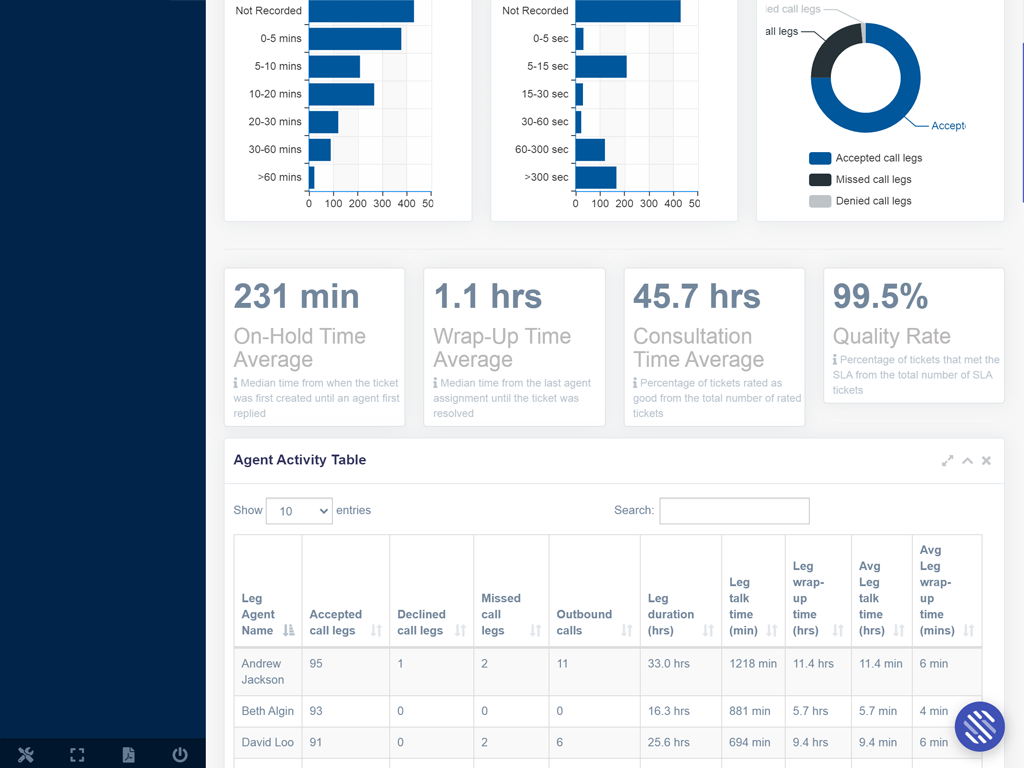Image resolution: width=1024 pixels, height=768 pixels.
Task: Open the Show entries count dropdown
Action: tap(298, 511)
